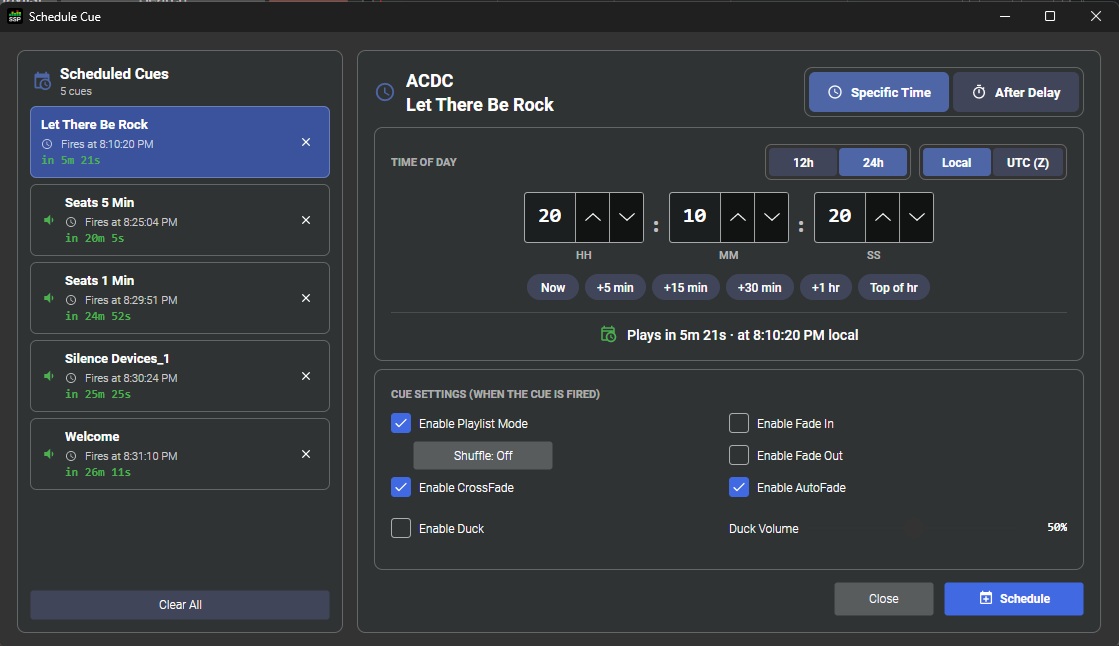This screenshot has width=1119, height=646.
Task: Remove the Welcome scheduled cue
Action: pos(305,454)
